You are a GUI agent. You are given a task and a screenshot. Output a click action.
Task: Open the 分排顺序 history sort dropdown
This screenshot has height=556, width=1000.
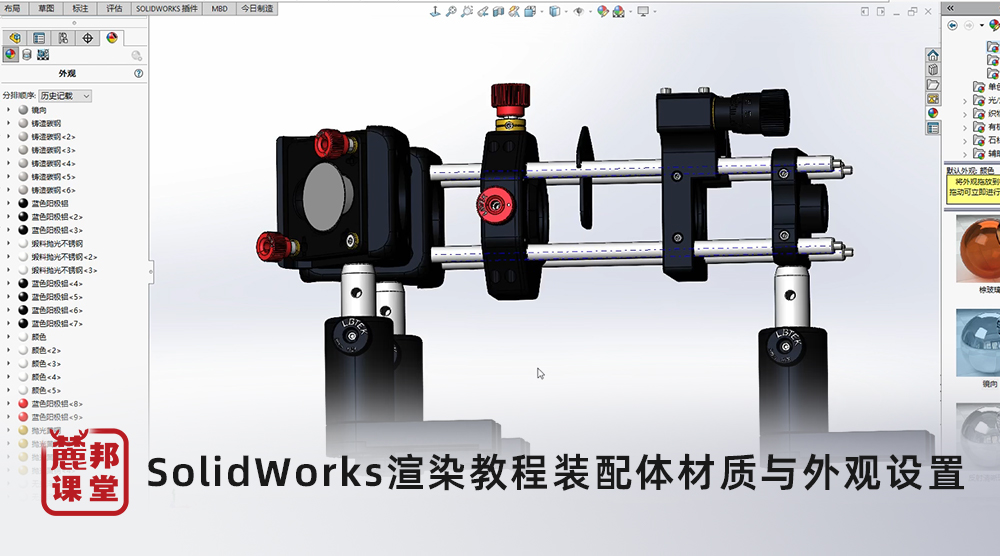coord(65,96)
